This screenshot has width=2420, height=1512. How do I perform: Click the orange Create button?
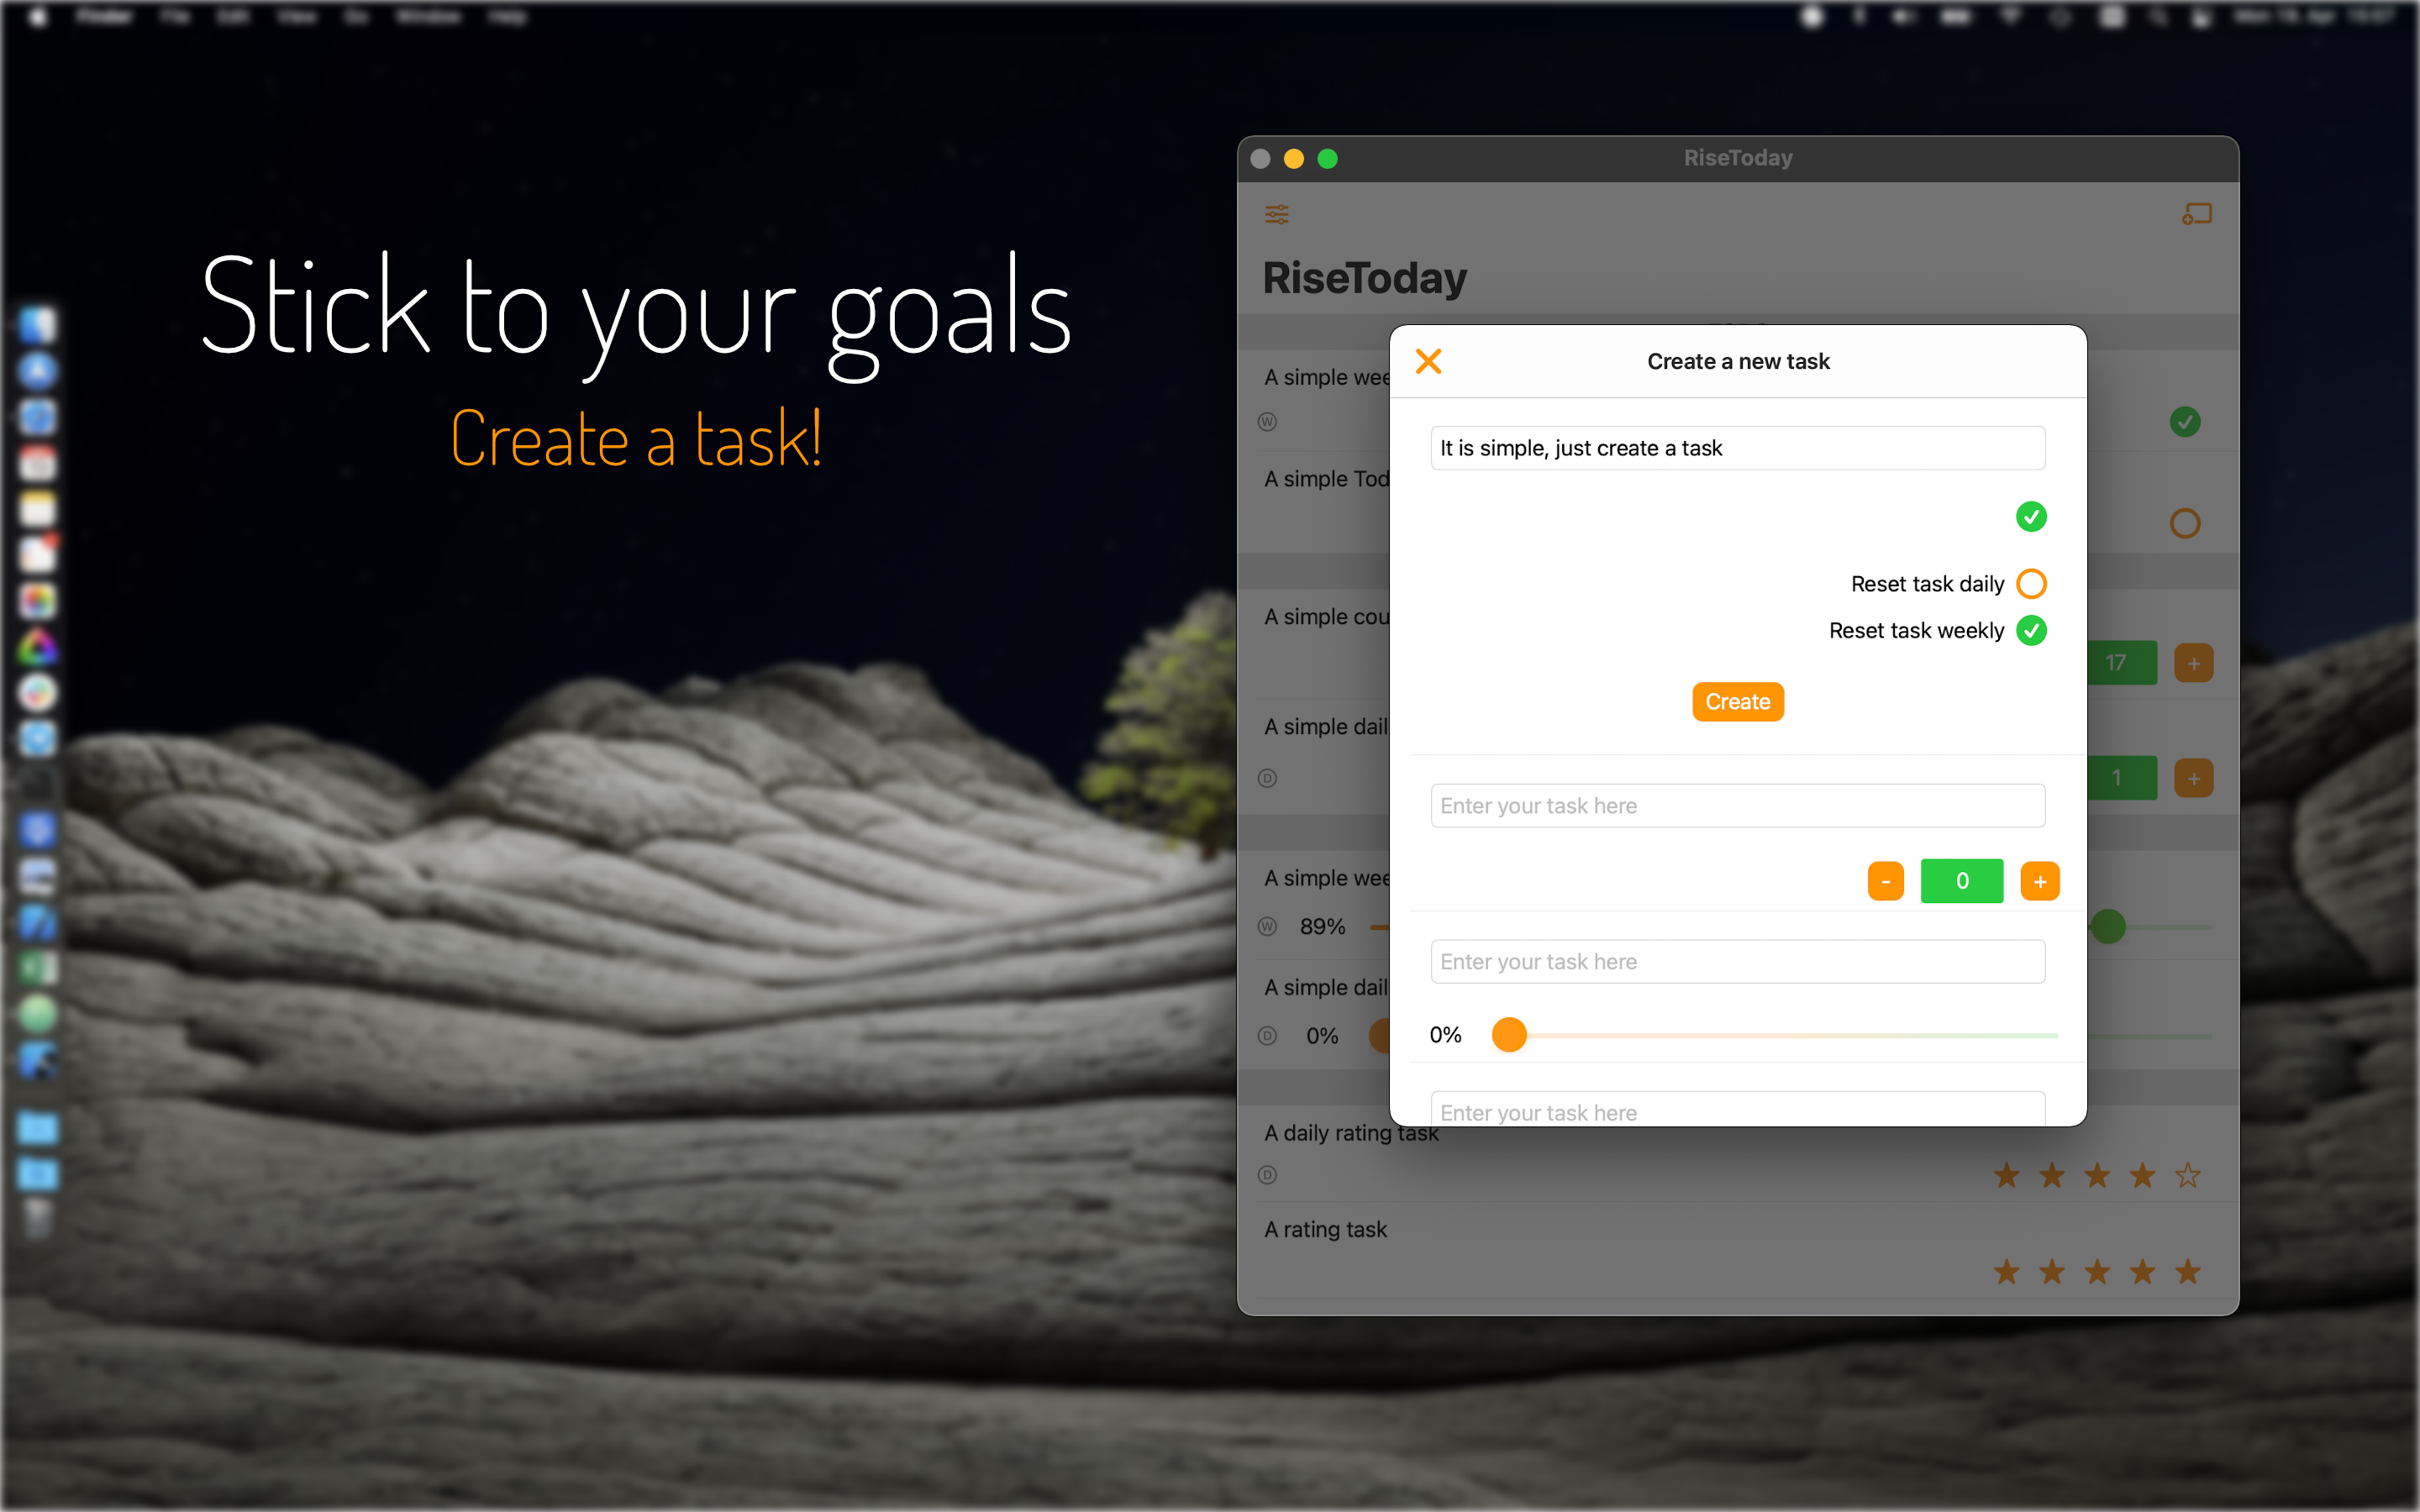1737,702
